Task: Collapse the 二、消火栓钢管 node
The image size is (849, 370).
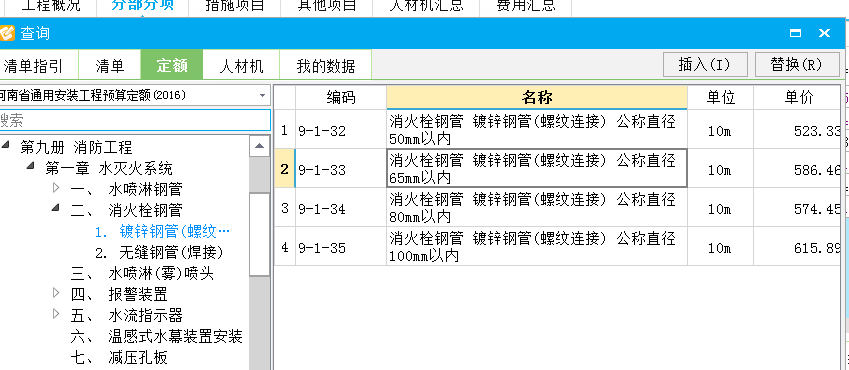Action: point(56,207)
